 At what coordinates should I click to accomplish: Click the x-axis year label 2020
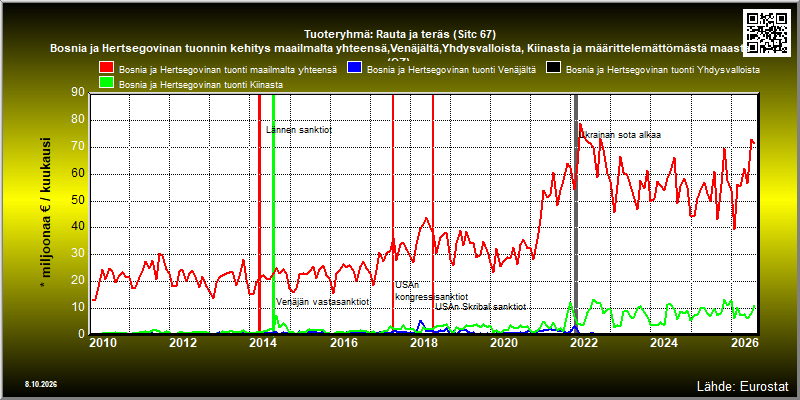pyautogui.click(x=504, y=342)
